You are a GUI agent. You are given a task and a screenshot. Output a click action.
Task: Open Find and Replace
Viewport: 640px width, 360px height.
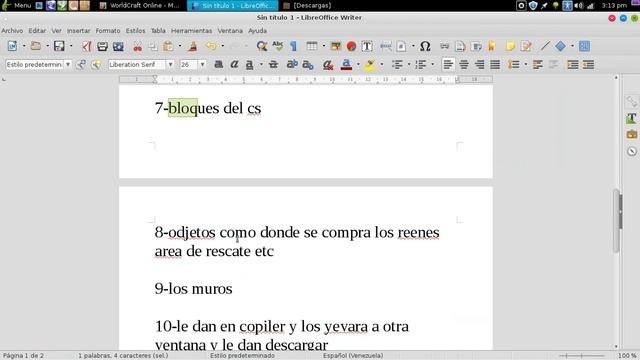click(262, 46)
